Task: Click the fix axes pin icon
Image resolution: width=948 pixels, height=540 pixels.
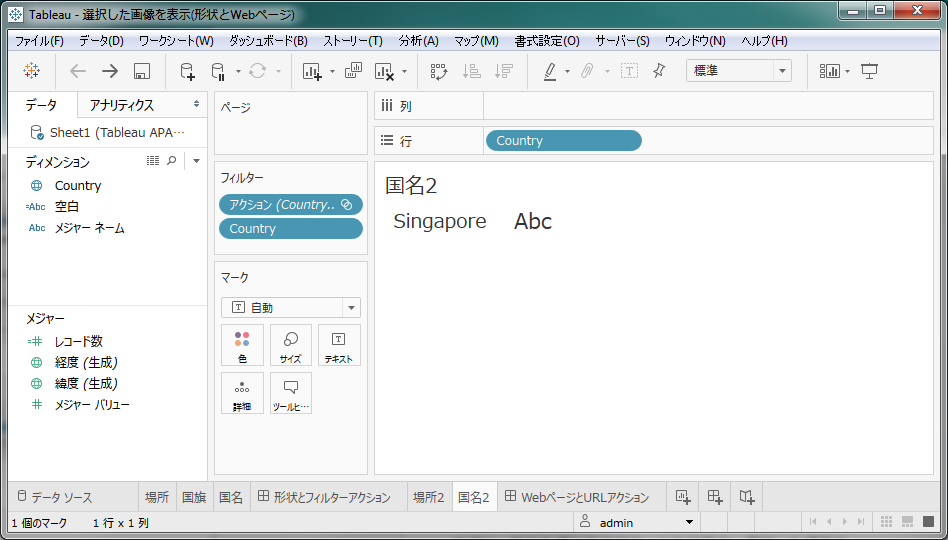Action: 659,71
